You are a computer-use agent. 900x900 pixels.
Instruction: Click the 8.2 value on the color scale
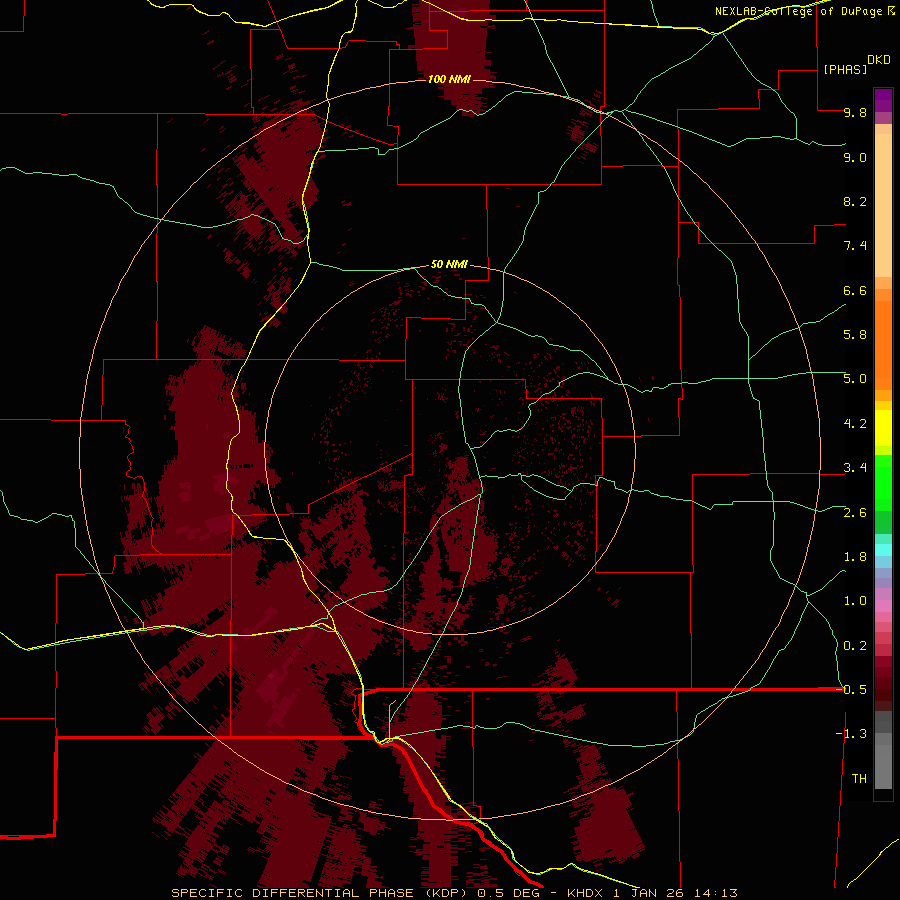pos(855,201)
